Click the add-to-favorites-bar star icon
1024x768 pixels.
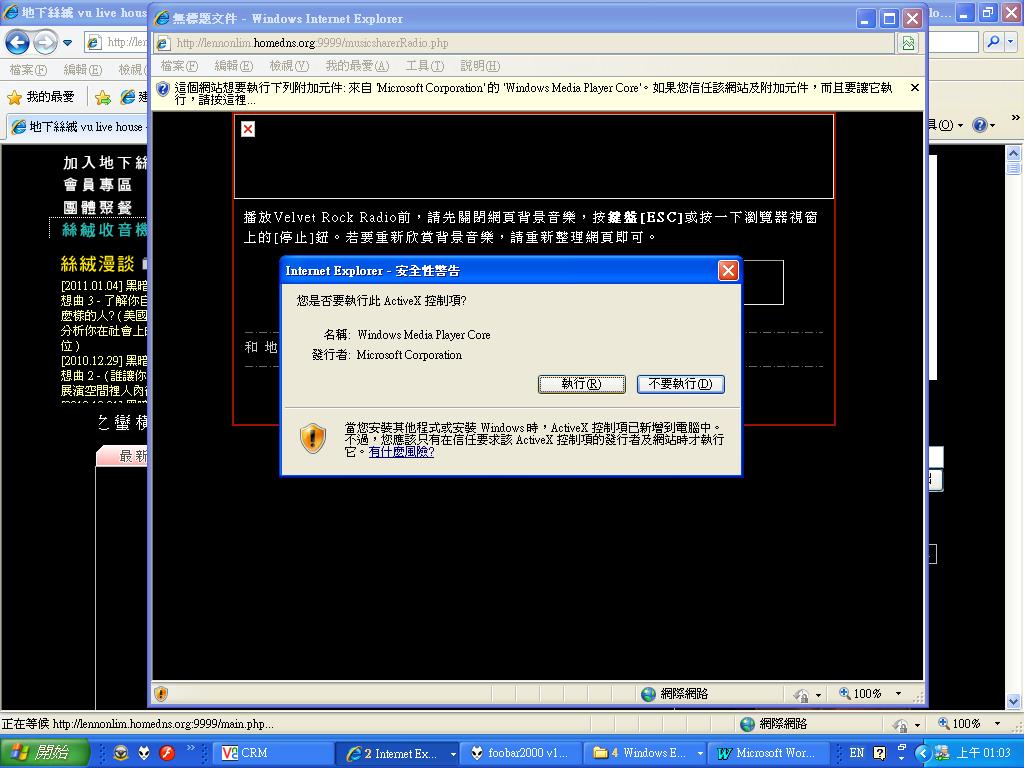pos(103,98)
